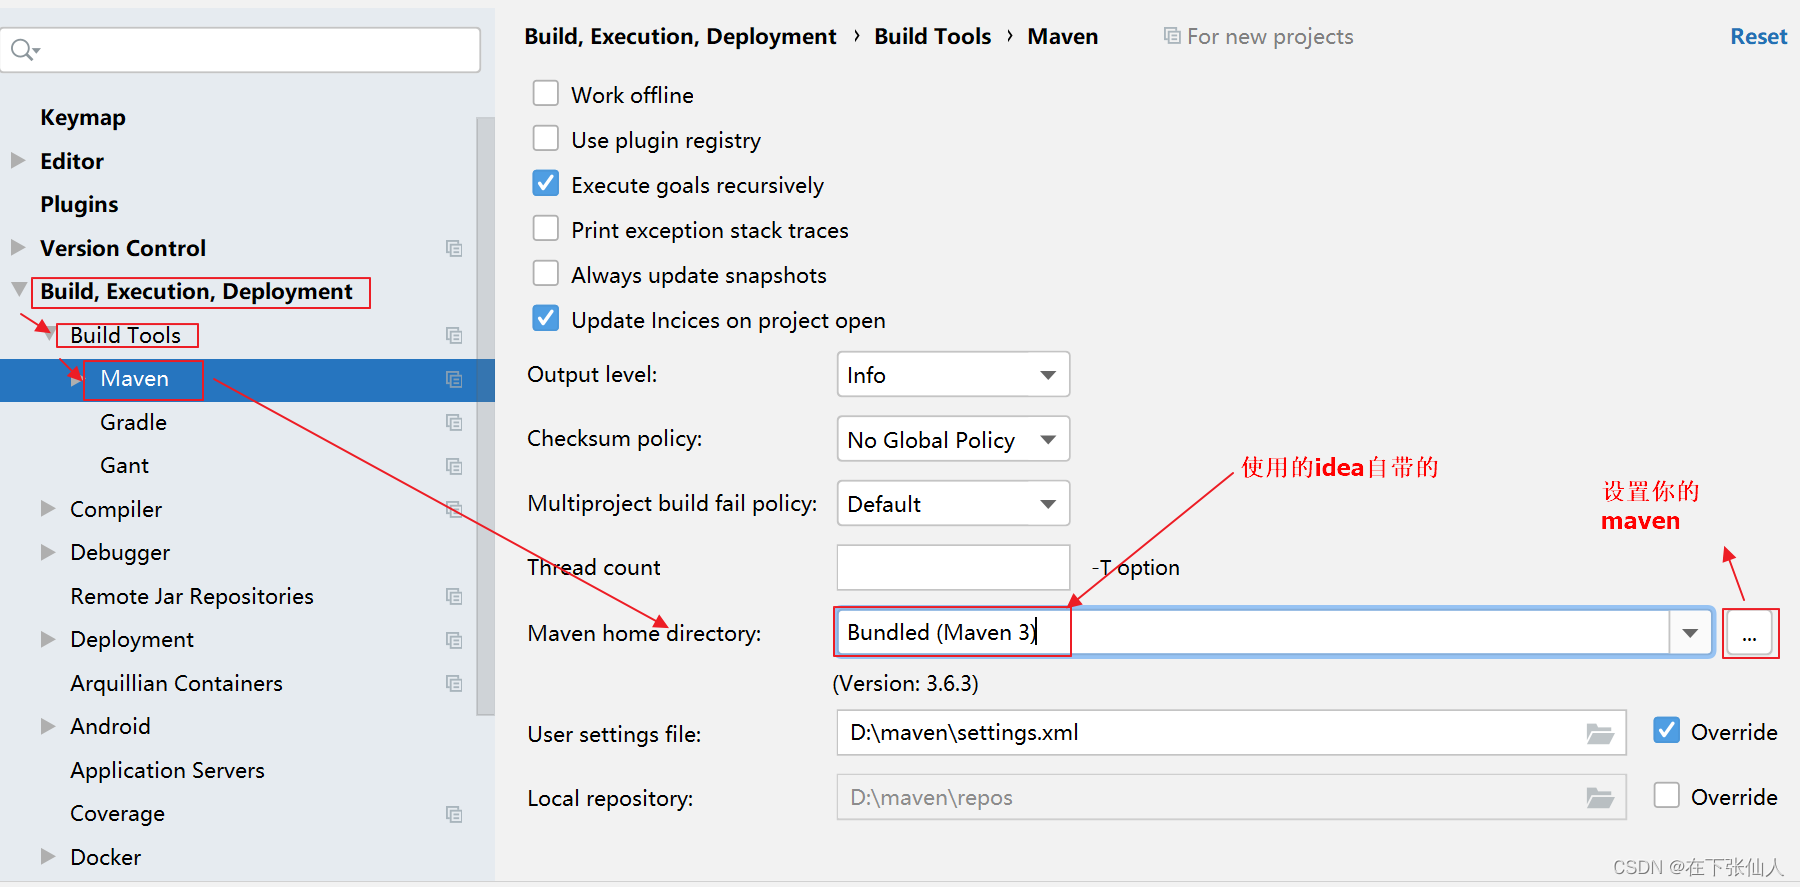The image size is (1800, 887).
Task: Open the Output level dropdown
Action: pyautogui.click(x=953, y=375)
